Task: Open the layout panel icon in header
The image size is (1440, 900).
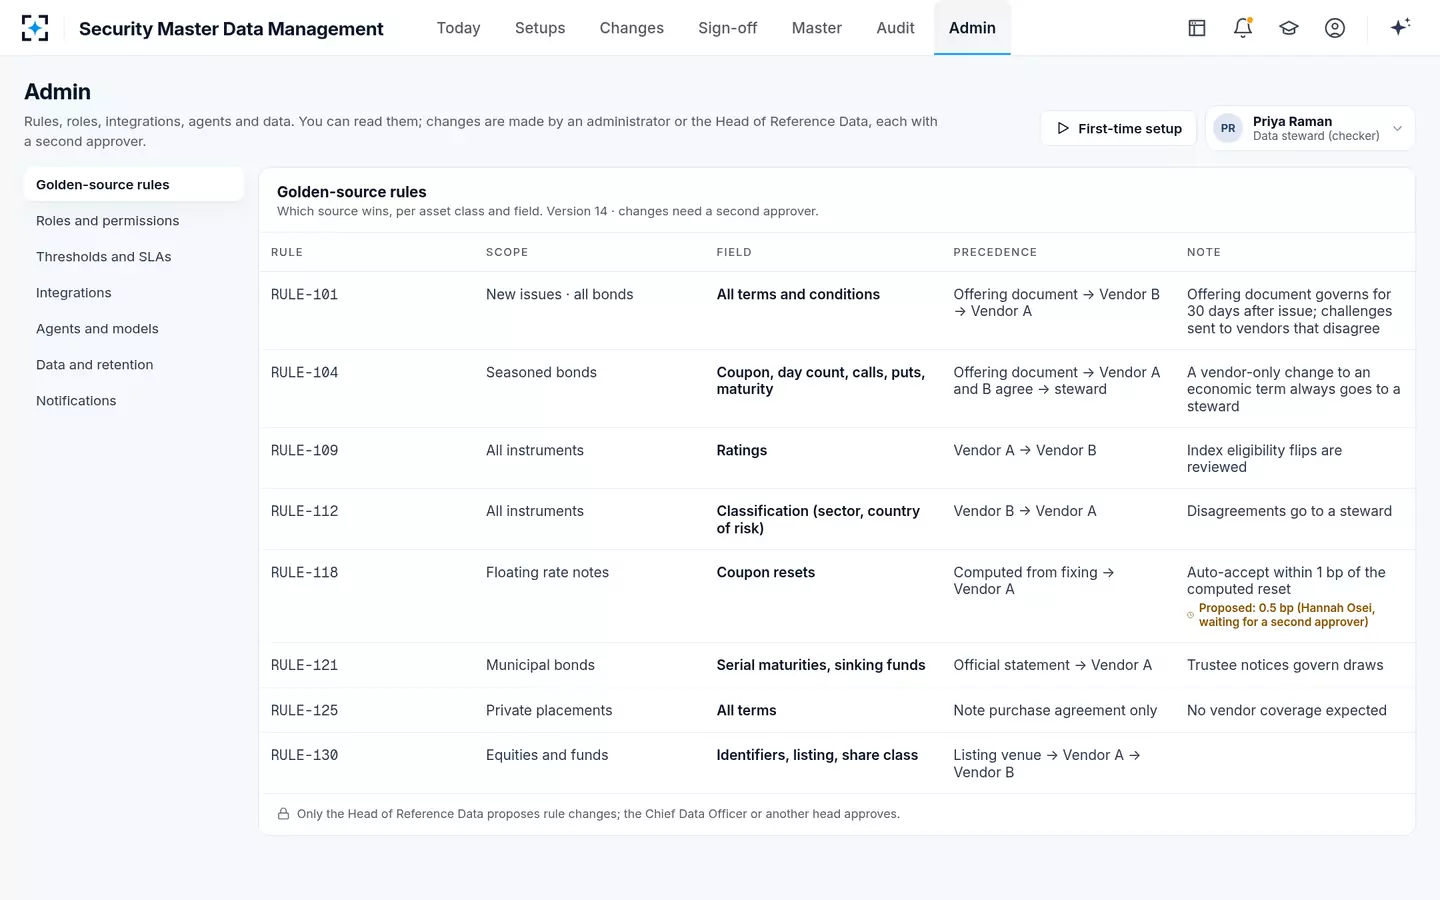Action: tap(1197, 28)
